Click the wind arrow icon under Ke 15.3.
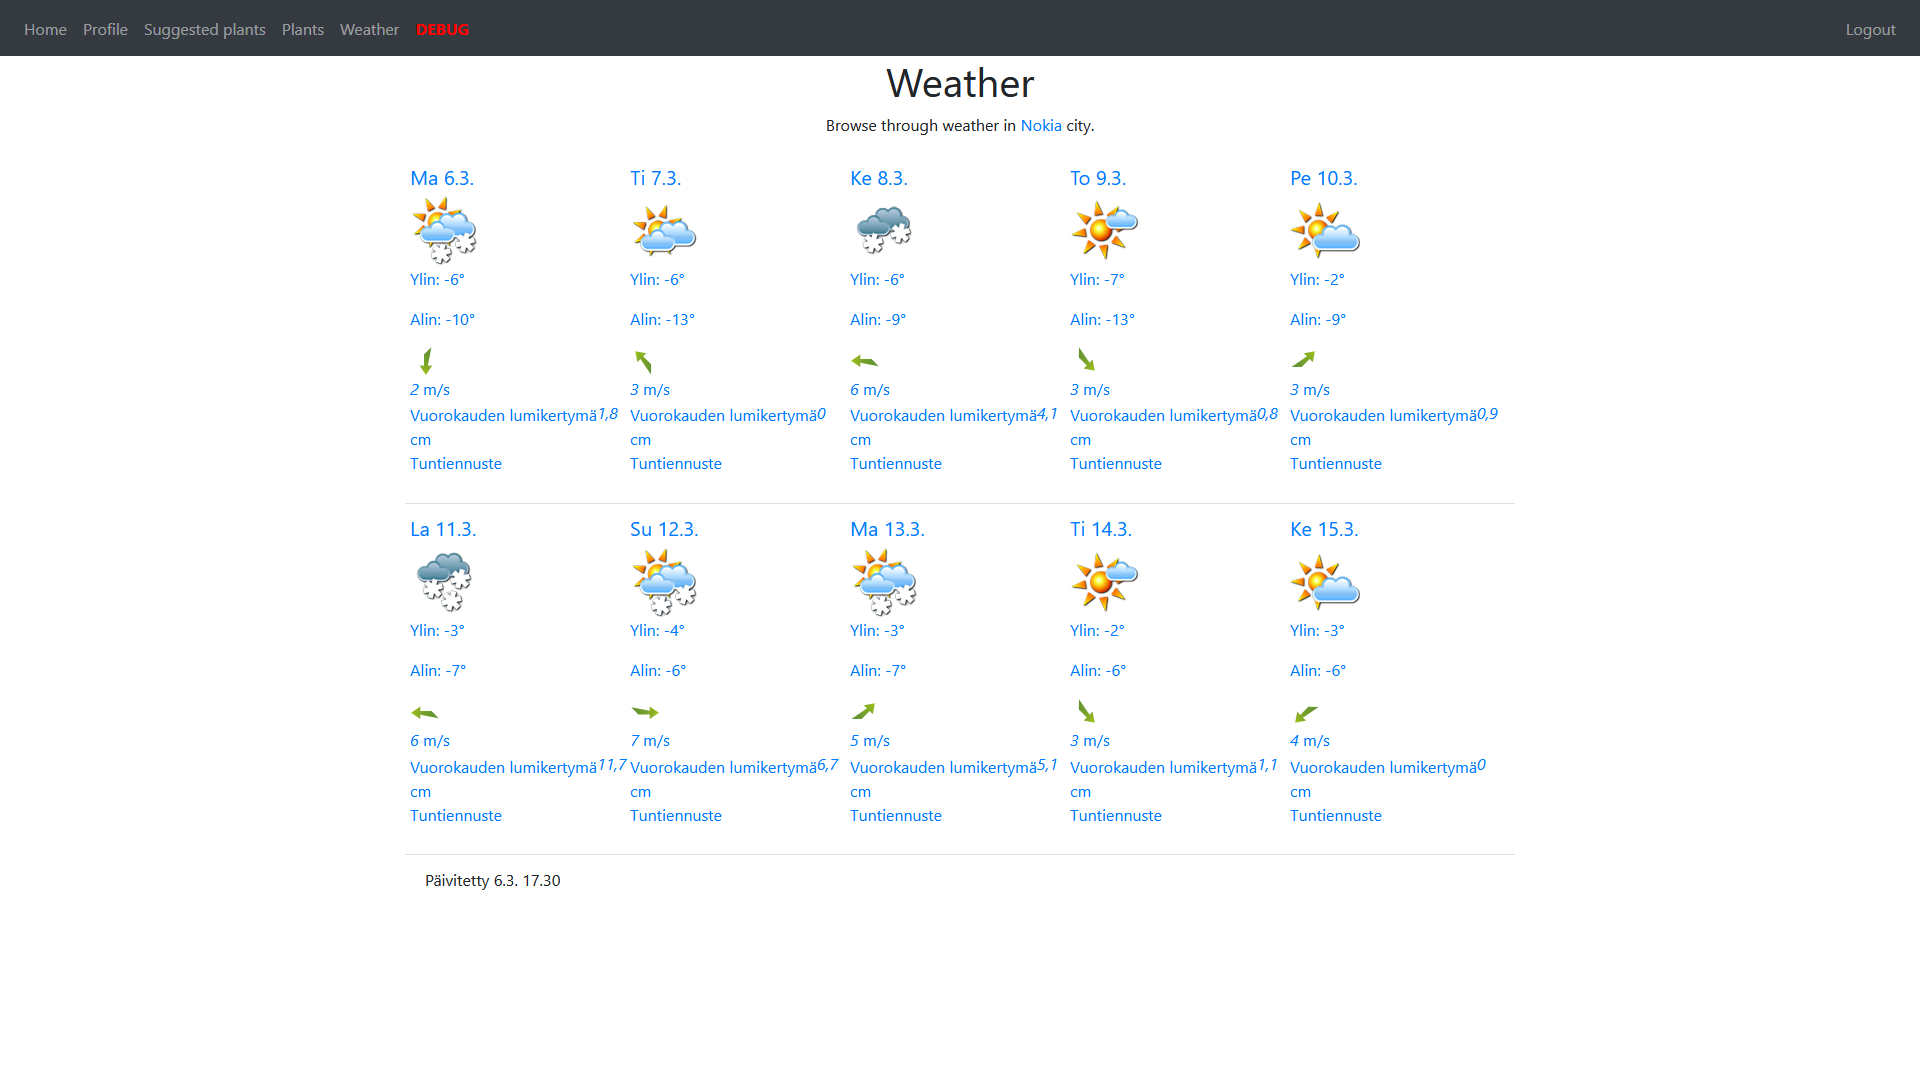 click(1305, 713)
